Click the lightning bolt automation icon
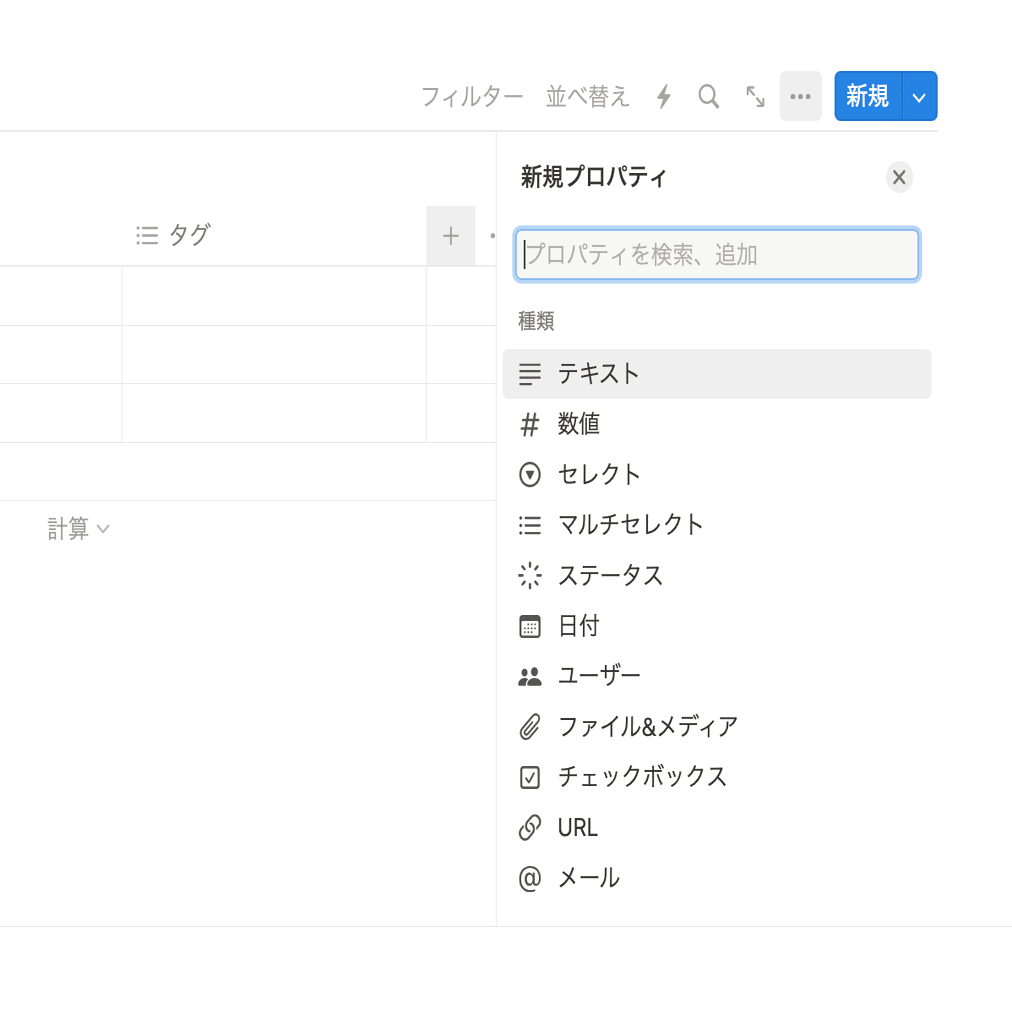 click(664, 97)
